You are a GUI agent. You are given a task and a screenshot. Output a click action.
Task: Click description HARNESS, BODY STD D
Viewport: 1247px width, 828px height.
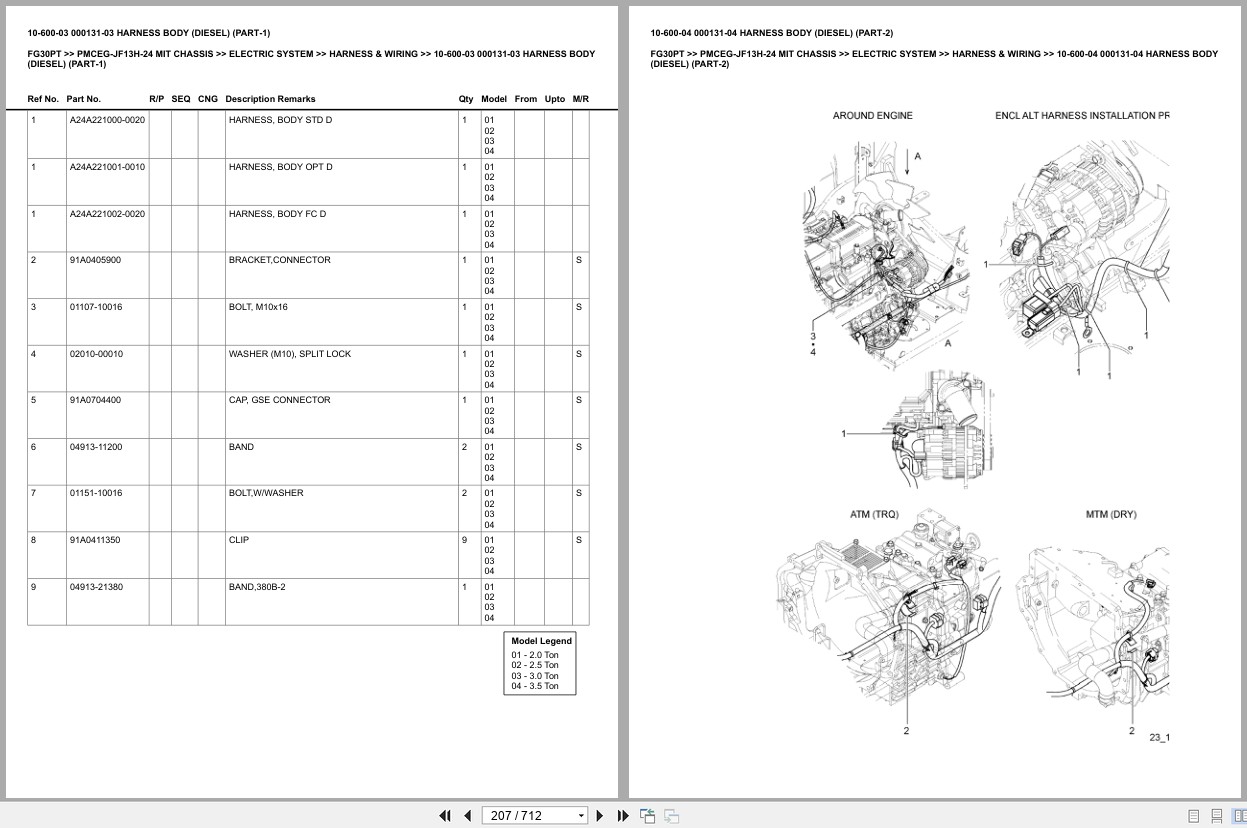coord(280,120)
